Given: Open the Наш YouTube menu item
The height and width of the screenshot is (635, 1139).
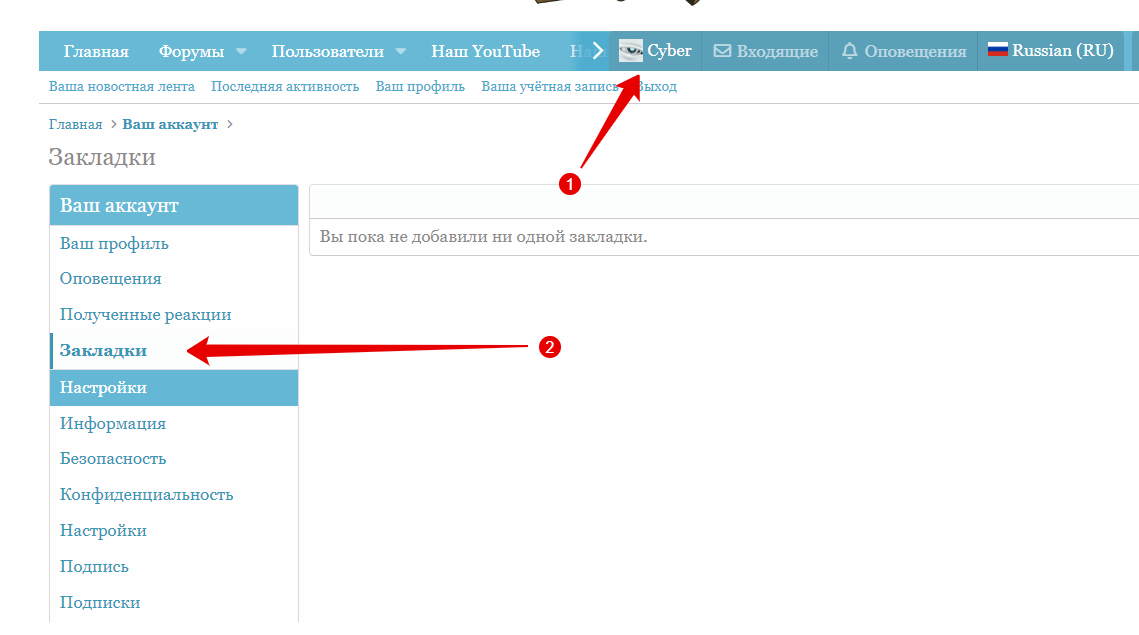Looking at the screenshot, I should click(x=485, y=51).
